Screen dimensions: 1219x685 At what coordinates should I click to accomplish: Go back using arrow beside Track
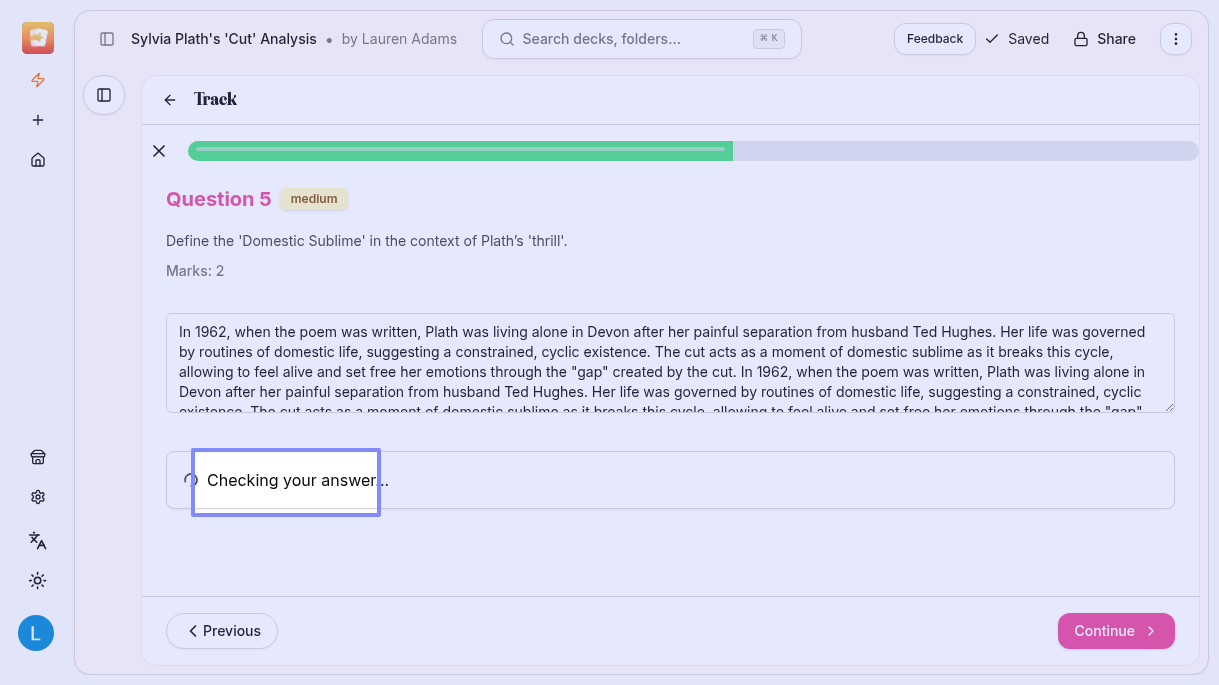click(170, 100)
